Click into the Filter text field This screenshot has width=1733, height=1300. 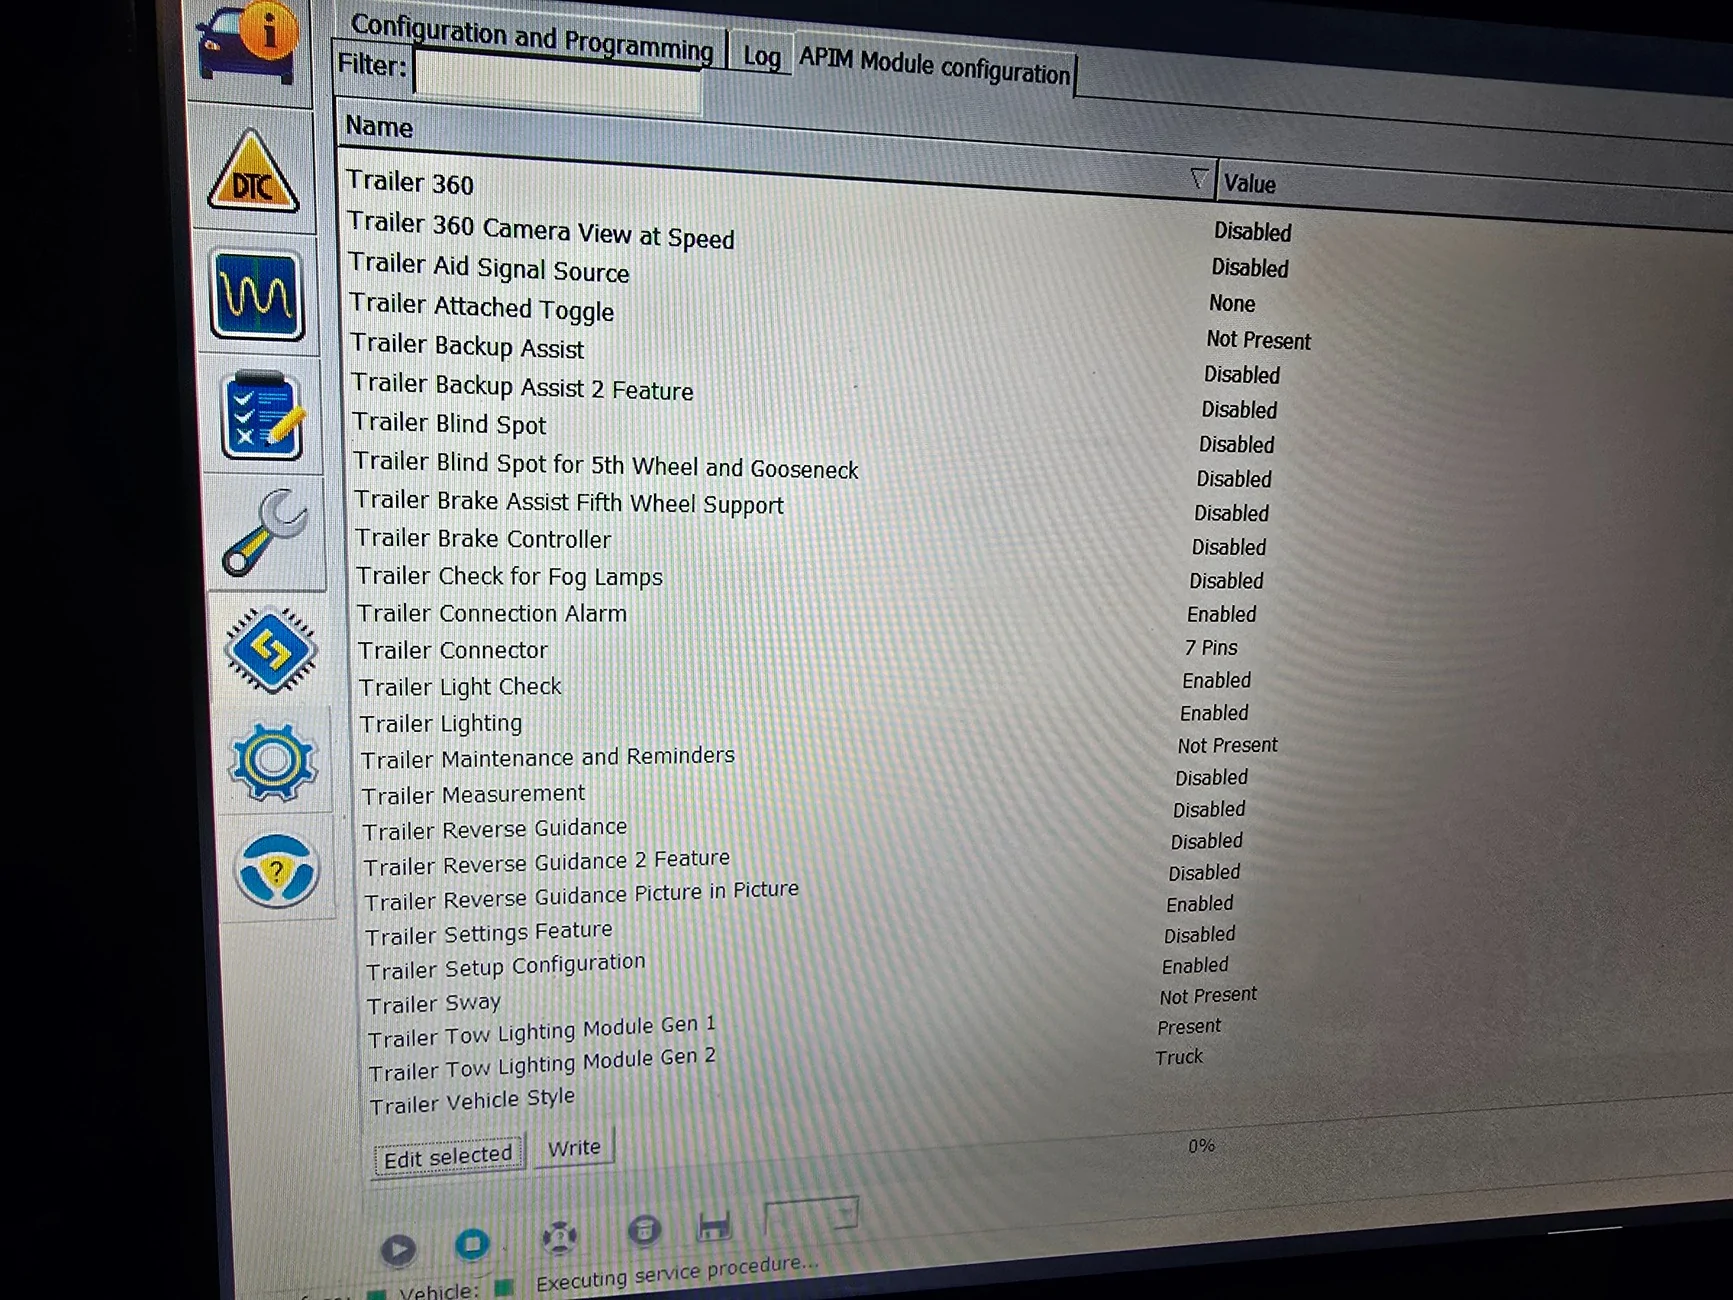tap(558, 81)
